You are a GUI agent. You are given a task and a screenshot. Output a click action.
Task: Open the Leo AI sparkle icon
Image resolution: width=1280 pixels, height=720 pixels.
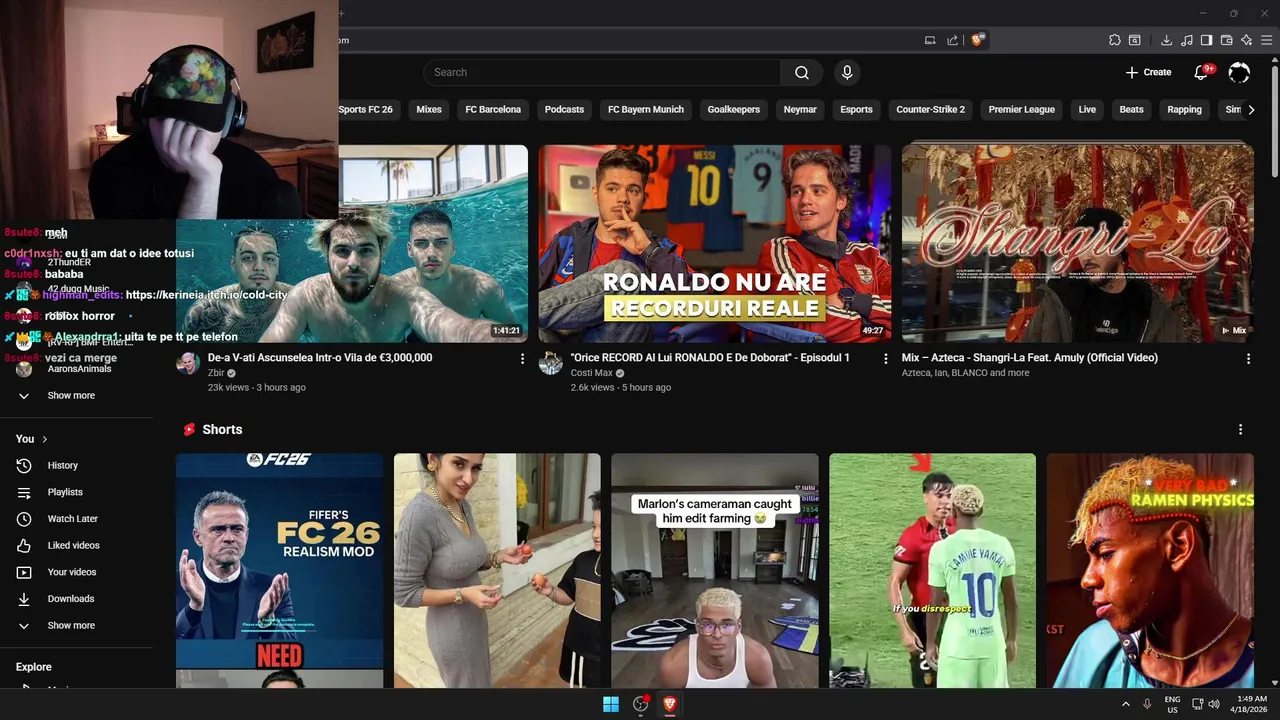tap(1246, 40)
